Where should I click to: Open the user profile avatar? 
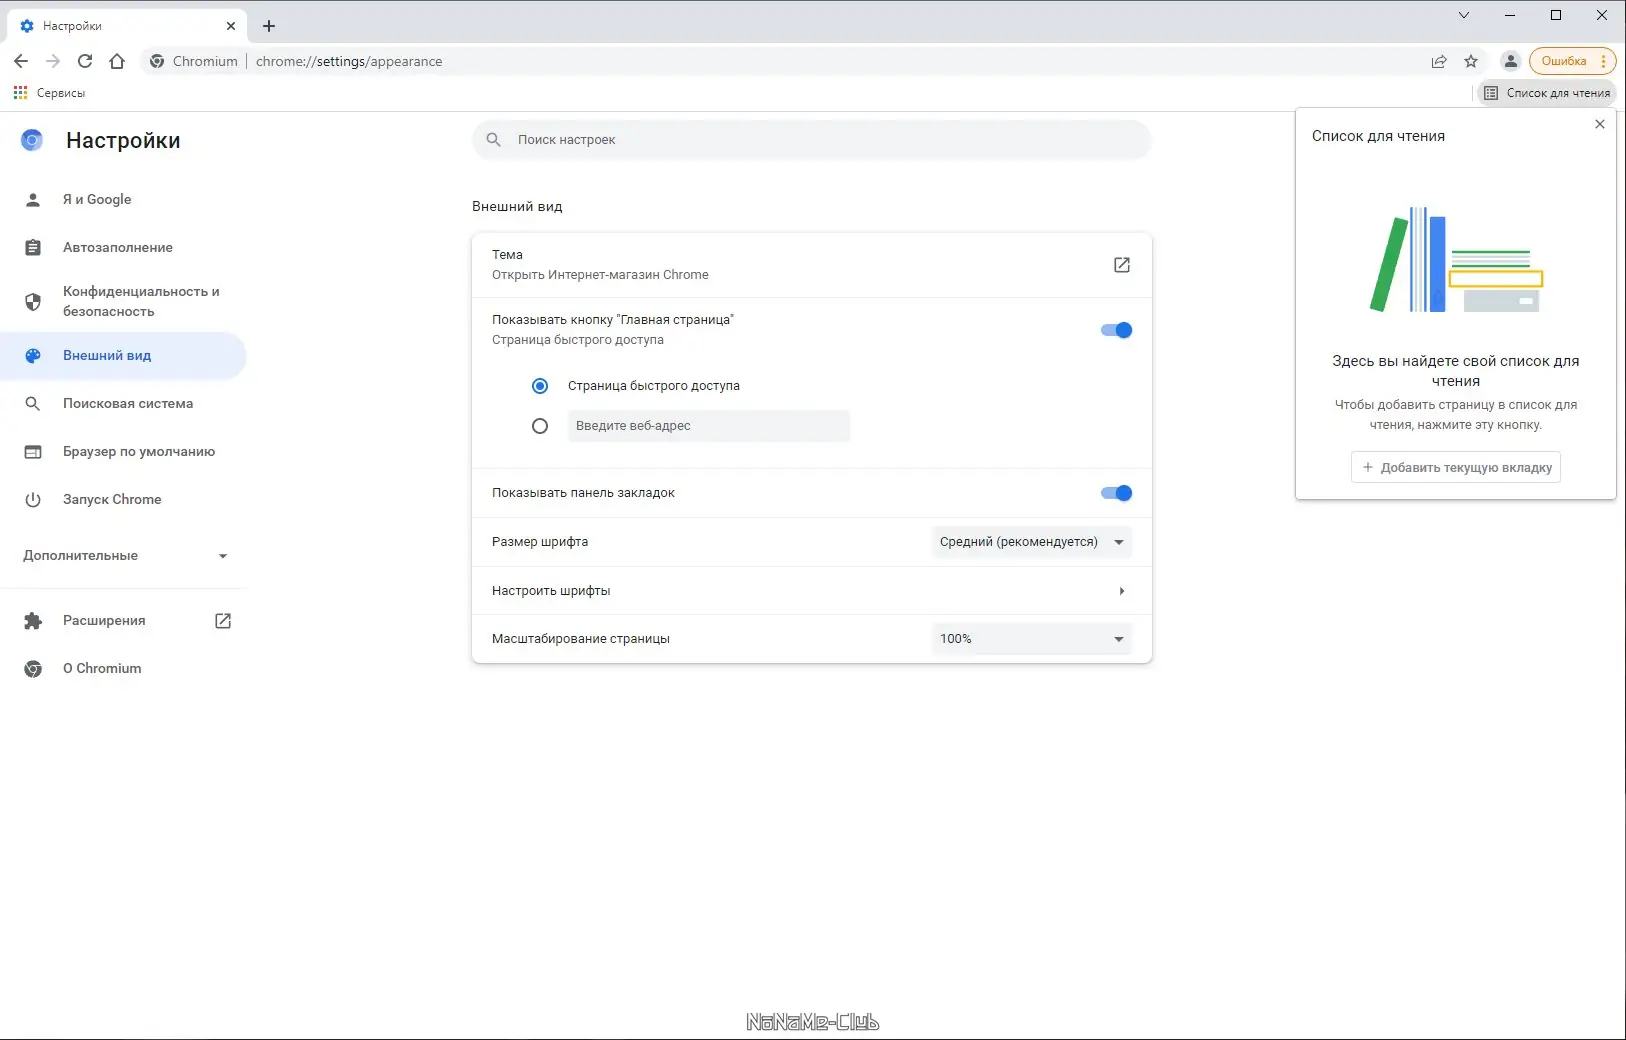pos(1511,61)
